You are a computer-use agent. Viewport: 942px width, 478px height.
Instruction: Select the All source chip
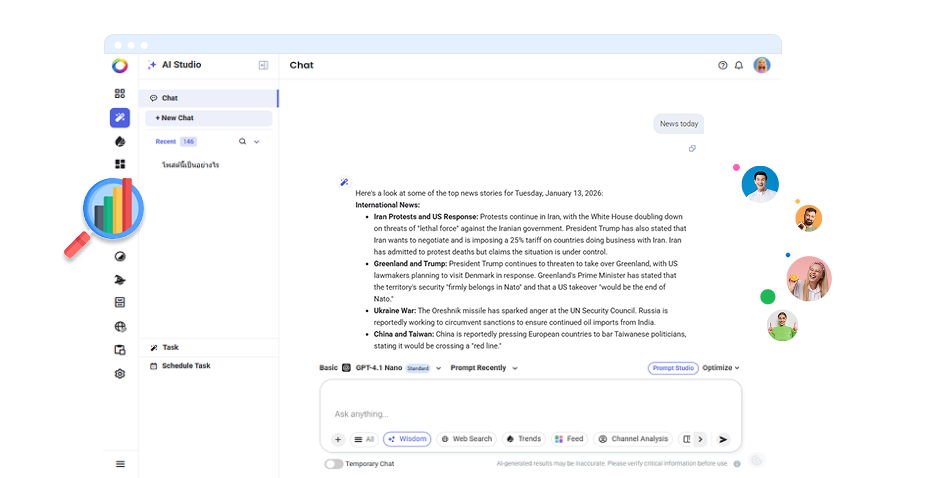pyautogui.click(x=364, y=439)
